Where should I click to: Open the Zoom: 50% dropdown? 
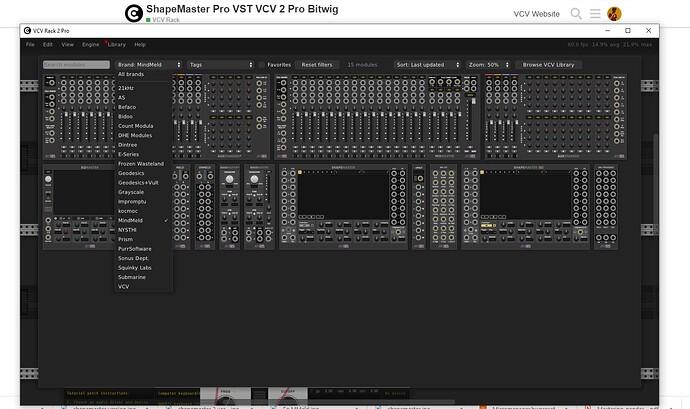488,65
